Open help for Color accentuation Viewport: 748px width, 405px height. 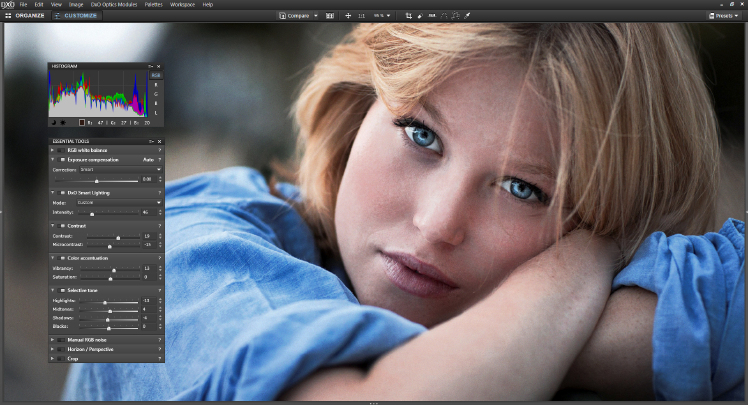click(x=160, y=258)
